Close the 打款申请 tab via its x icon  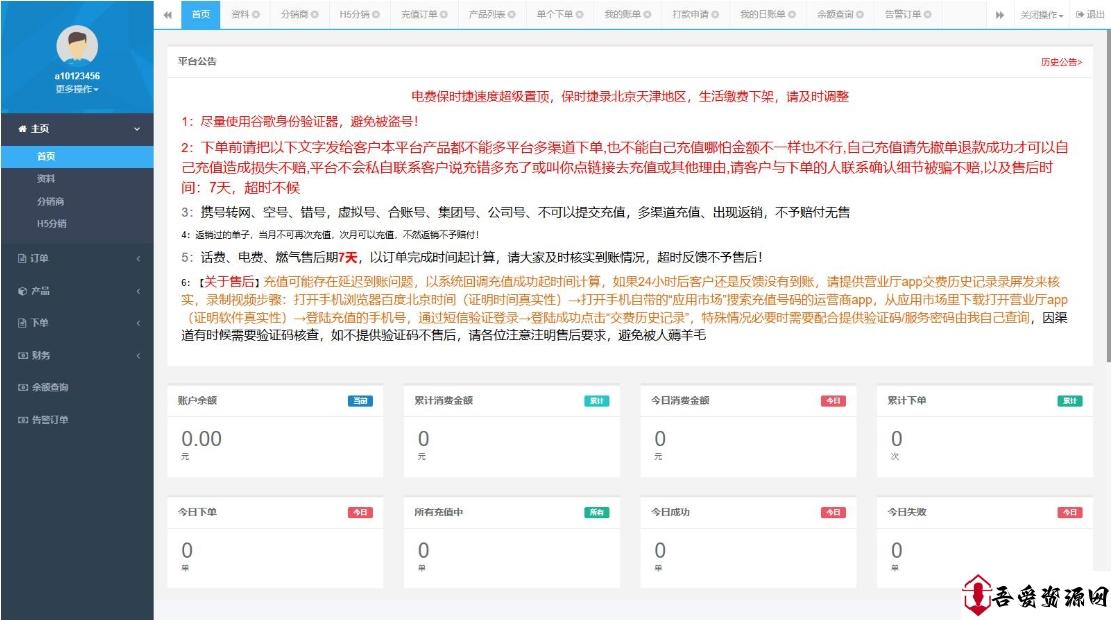tap(715, 14)
